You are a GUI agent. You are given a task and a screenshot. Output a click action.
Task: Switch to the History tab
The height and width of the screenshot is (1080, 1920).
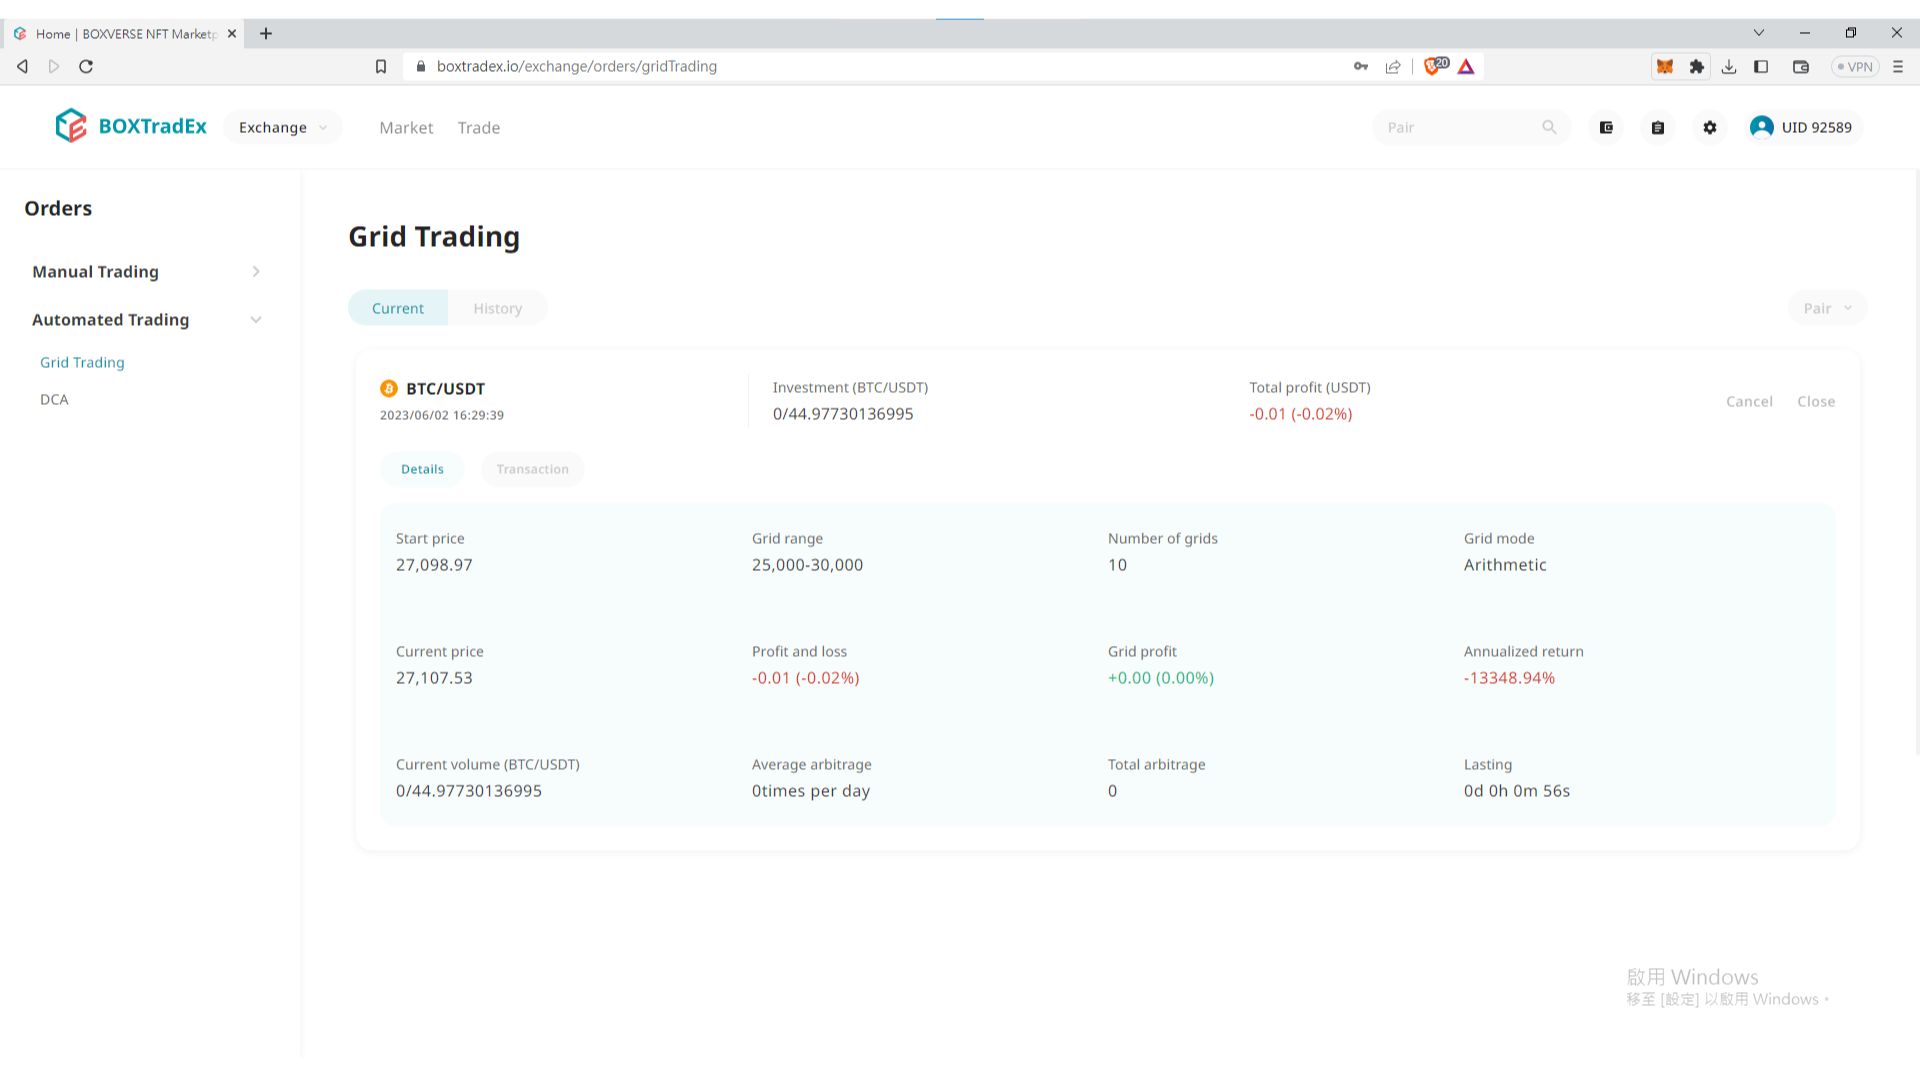(497, 308)
